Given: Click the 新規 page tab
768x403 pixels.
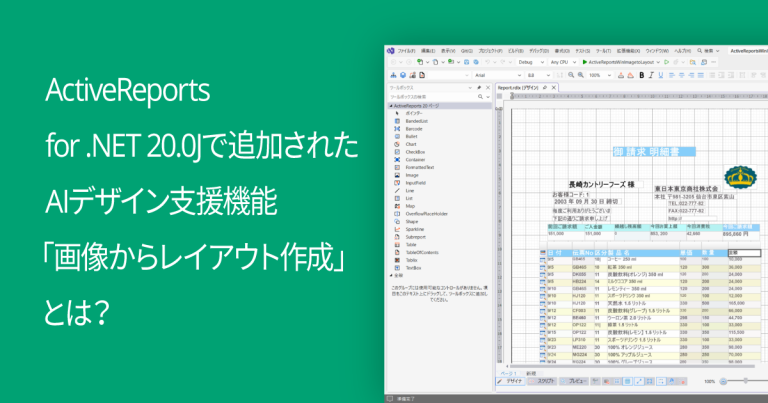Looking at the screenshot, I should coord(531,374).
